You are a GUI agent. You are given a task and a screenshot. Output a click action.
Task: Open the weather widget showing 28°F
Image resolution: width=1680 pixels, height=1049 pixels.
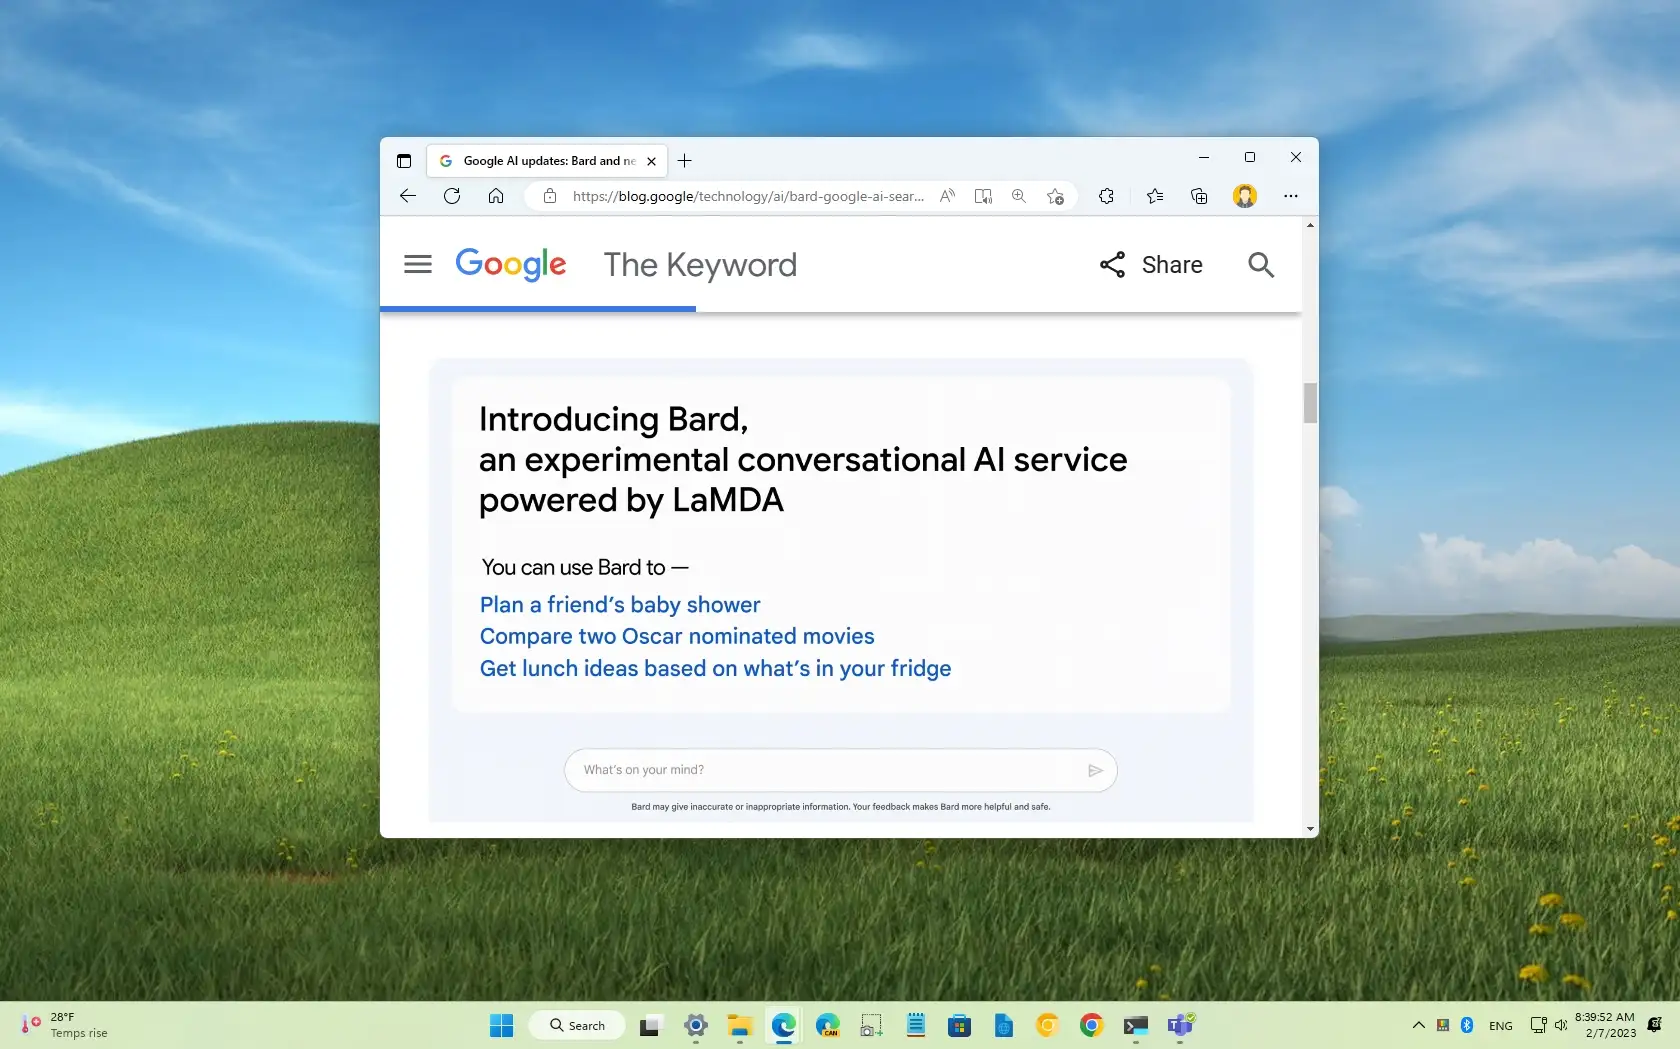click(64, 1025)
